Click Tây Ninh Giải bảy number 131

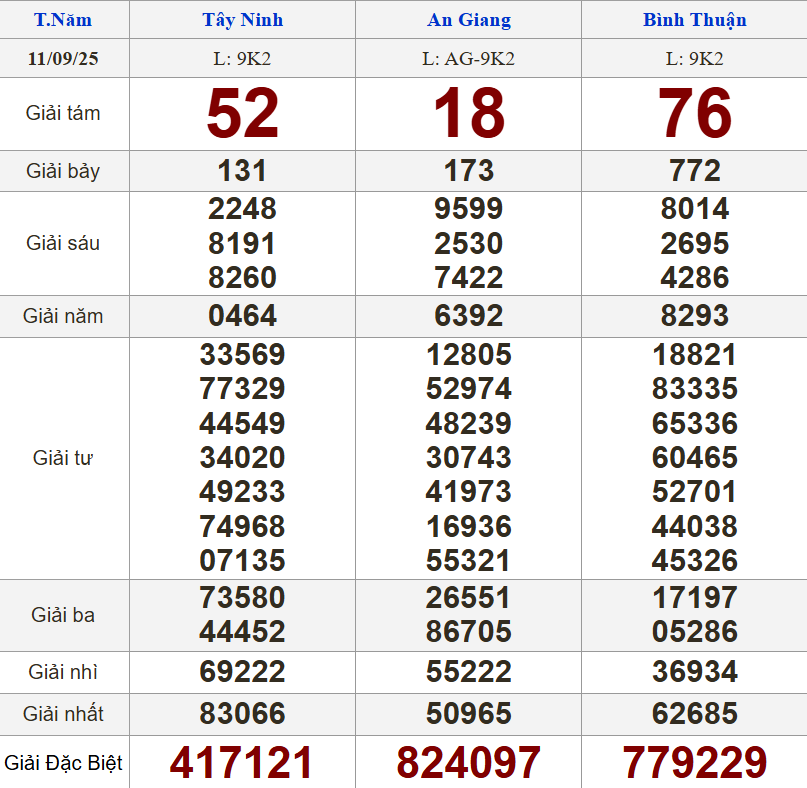pyautogui.click(x=242, y=171)
